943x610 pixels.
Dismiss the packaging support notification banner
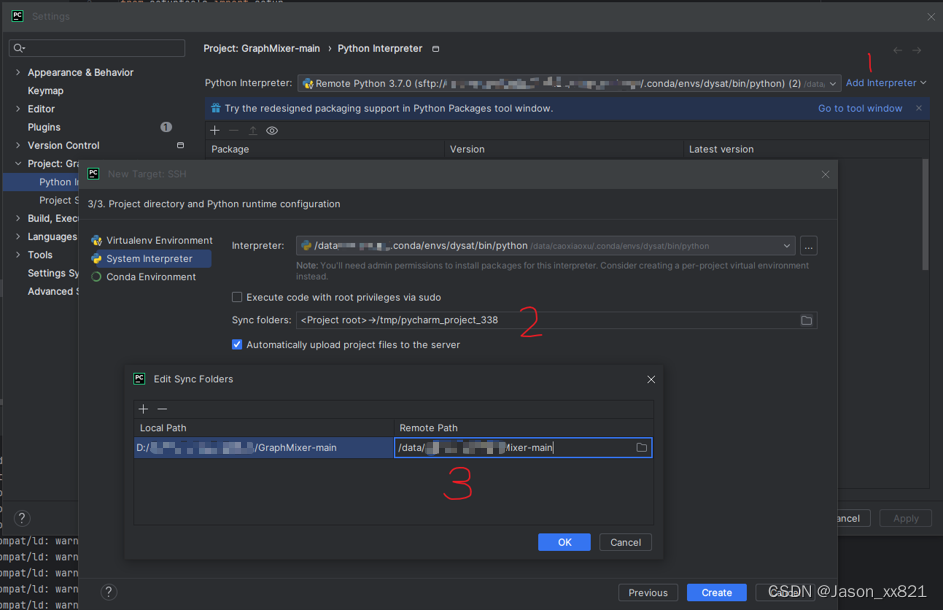(918, 108)
